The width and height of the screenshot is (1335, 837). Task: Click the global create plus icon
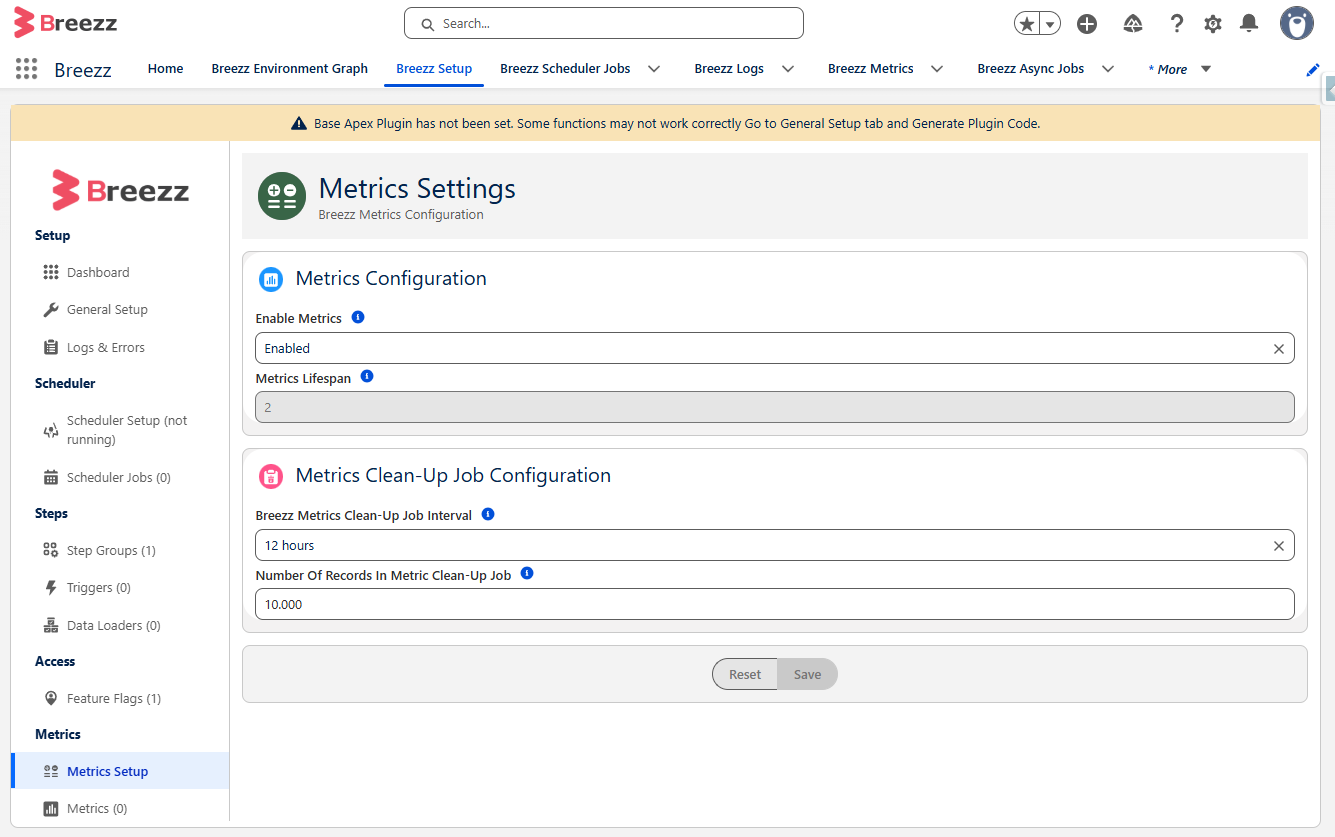pyautogui.click(x=1087, y=24)
